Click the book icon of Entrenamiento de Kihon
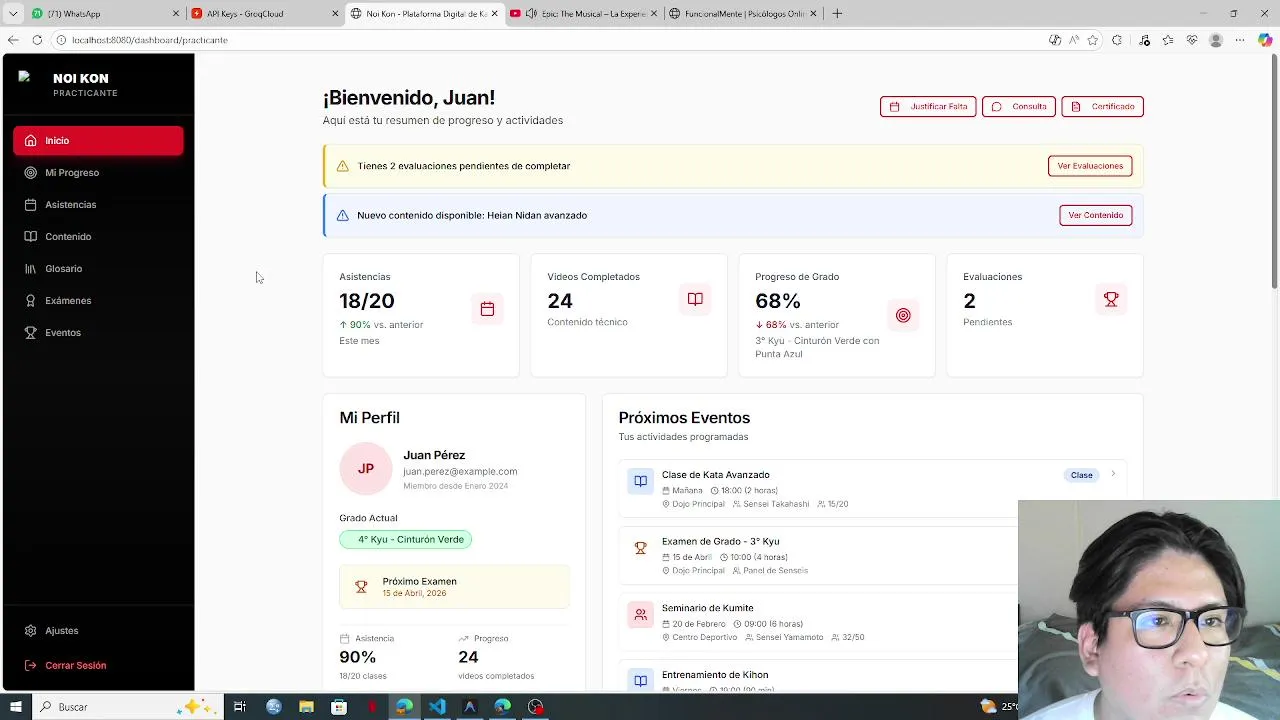1280x720 pixels. tap(640, 680)
